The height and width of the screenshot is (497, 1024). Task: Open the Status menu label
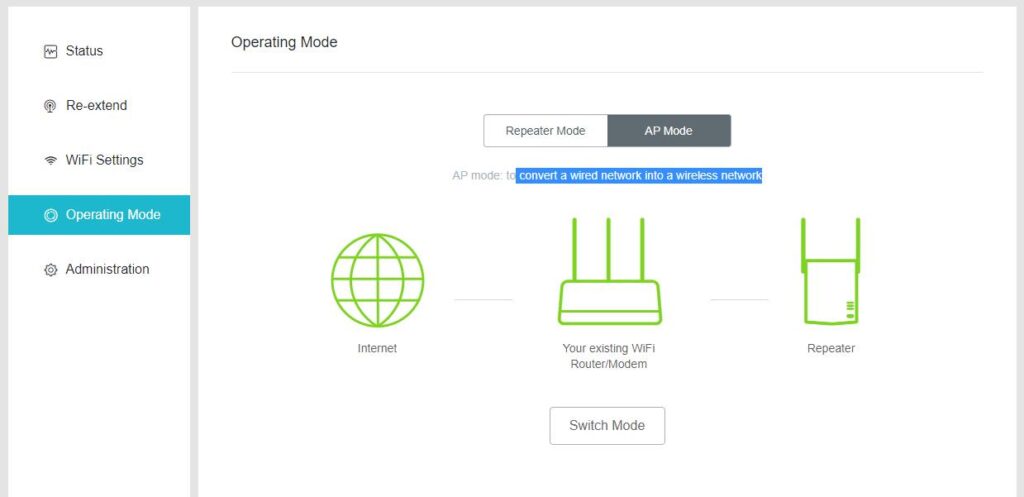(x=84, y=51)
